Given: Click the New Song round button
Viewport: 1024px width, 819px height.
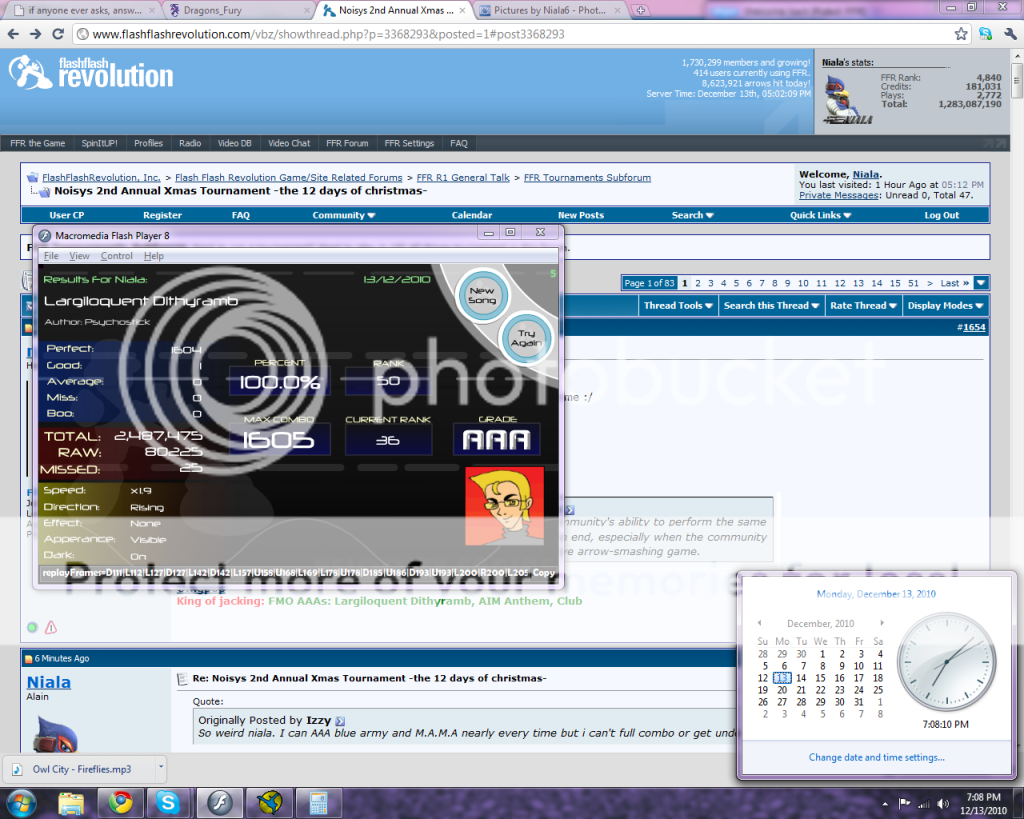Looking at the screenshot, I should 482,295.
